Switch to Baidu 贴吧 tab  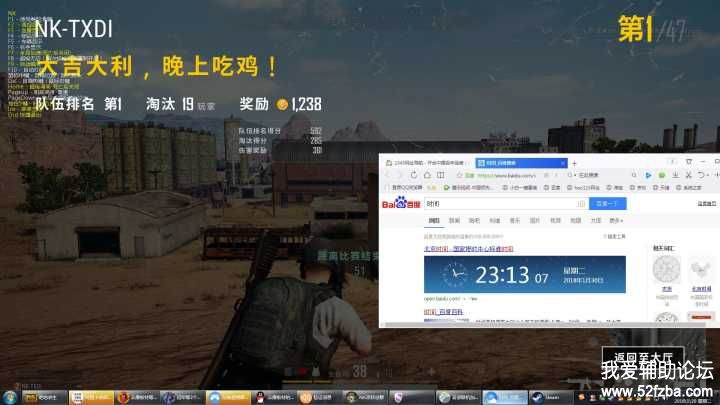point(474,221)
